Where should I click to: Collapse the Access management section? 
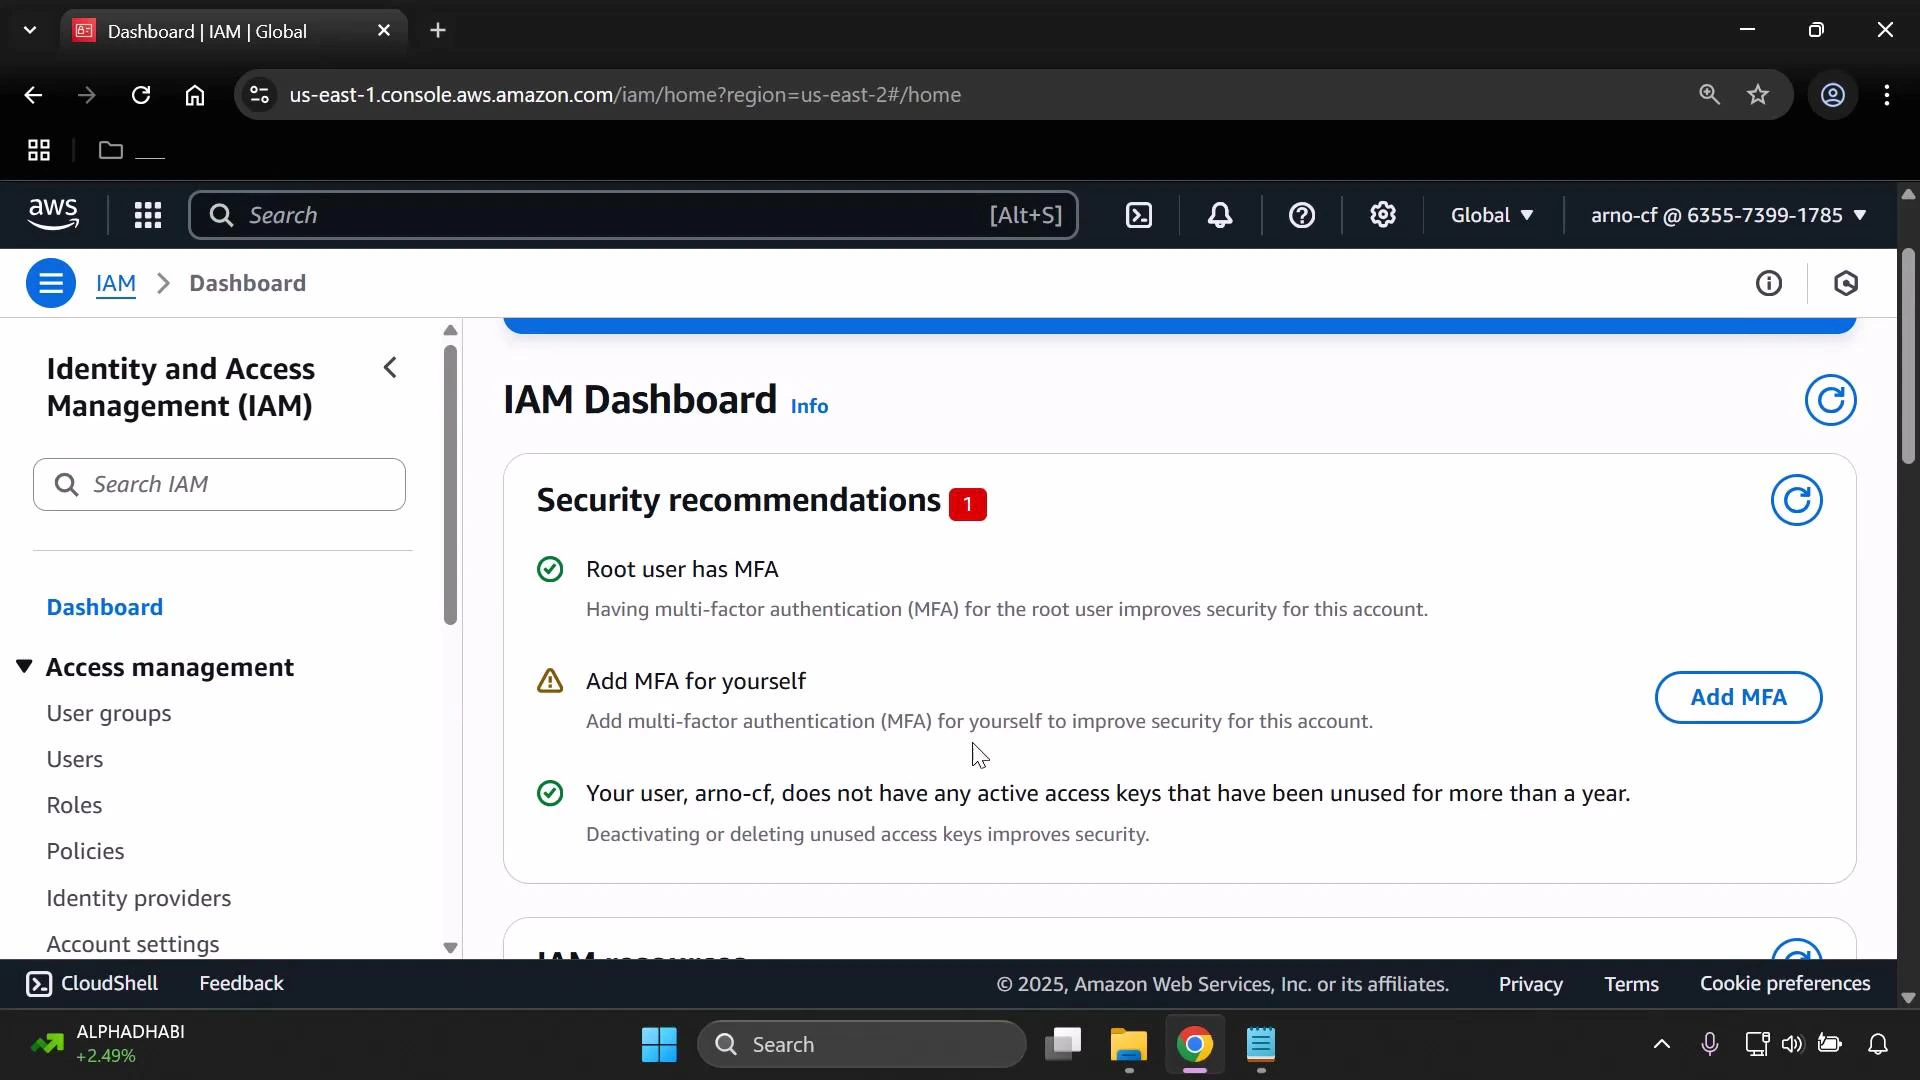click(x=24, y=667)
